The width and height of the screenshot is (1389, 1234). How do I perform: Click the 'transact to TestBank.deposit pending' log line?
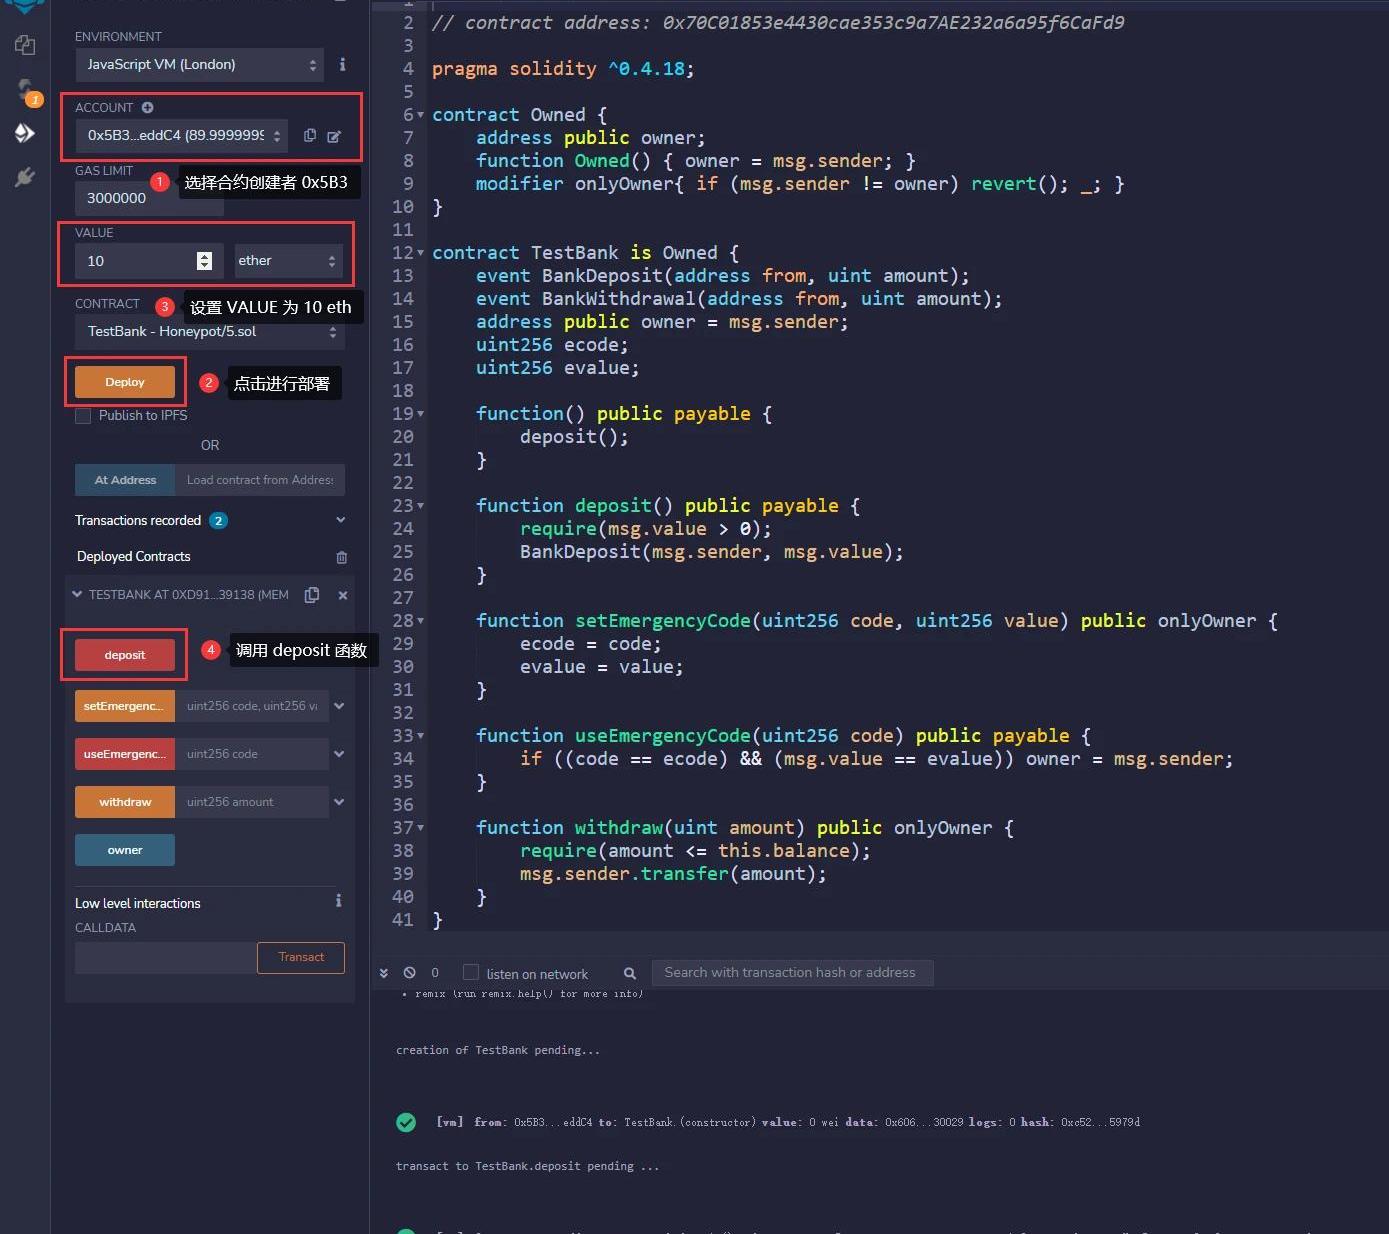coord(527,1166)
